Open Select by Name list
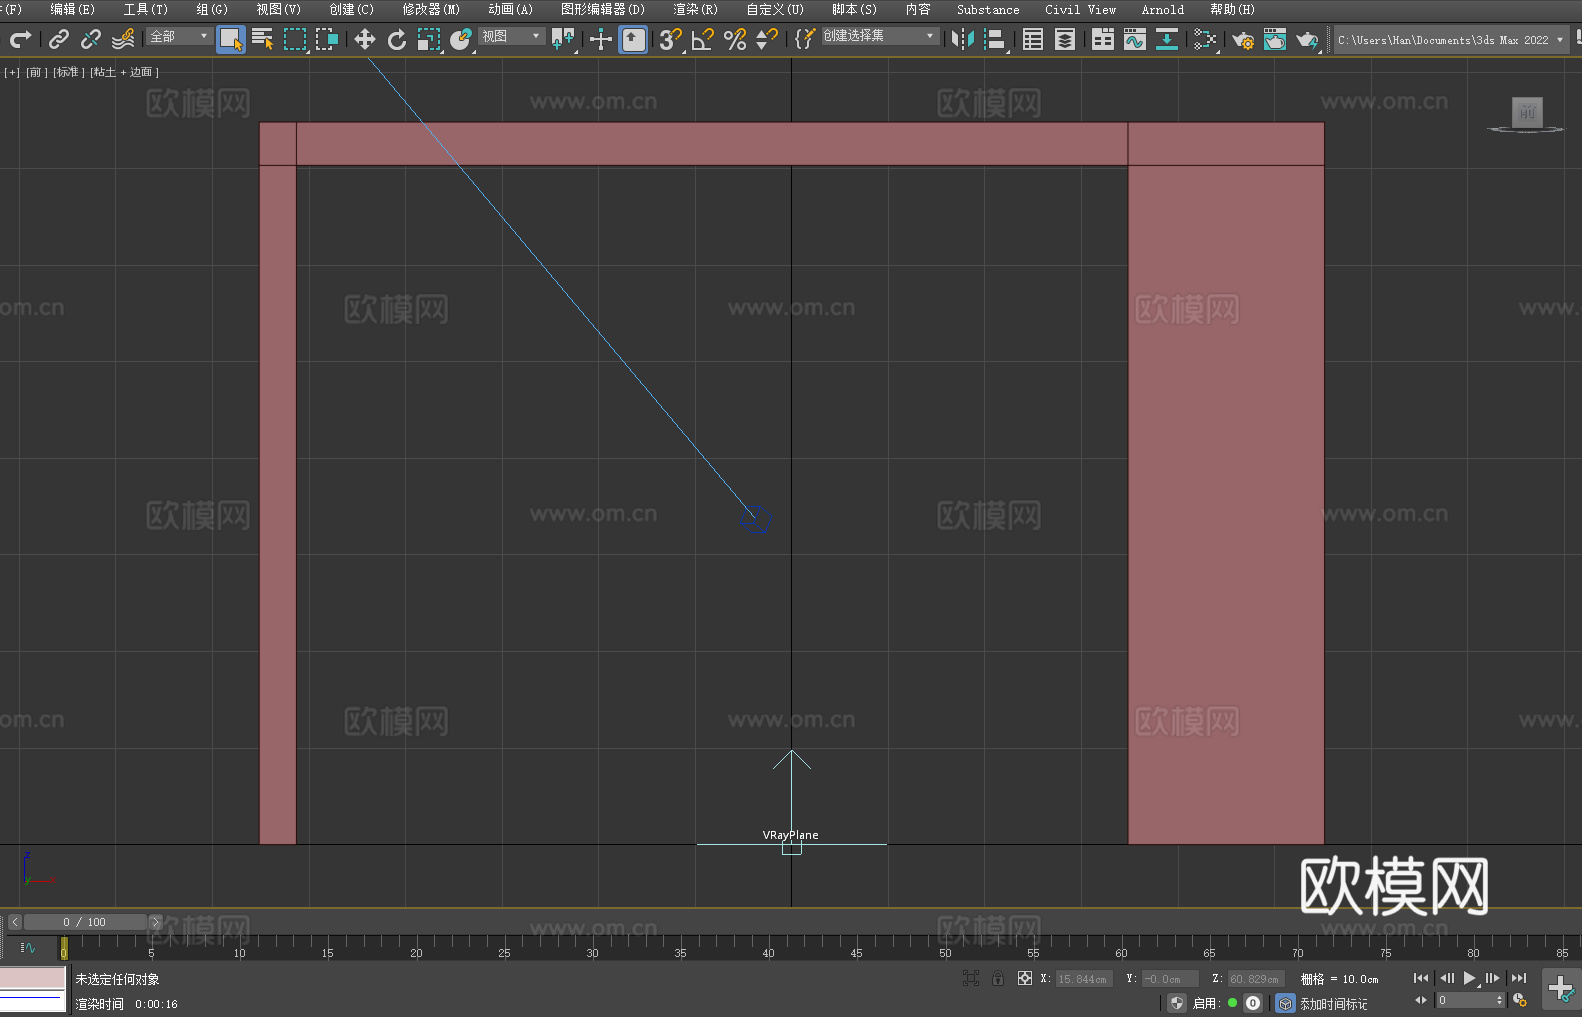The width and height of the screenshot is (1582, 1017). [x=263, y=39]
